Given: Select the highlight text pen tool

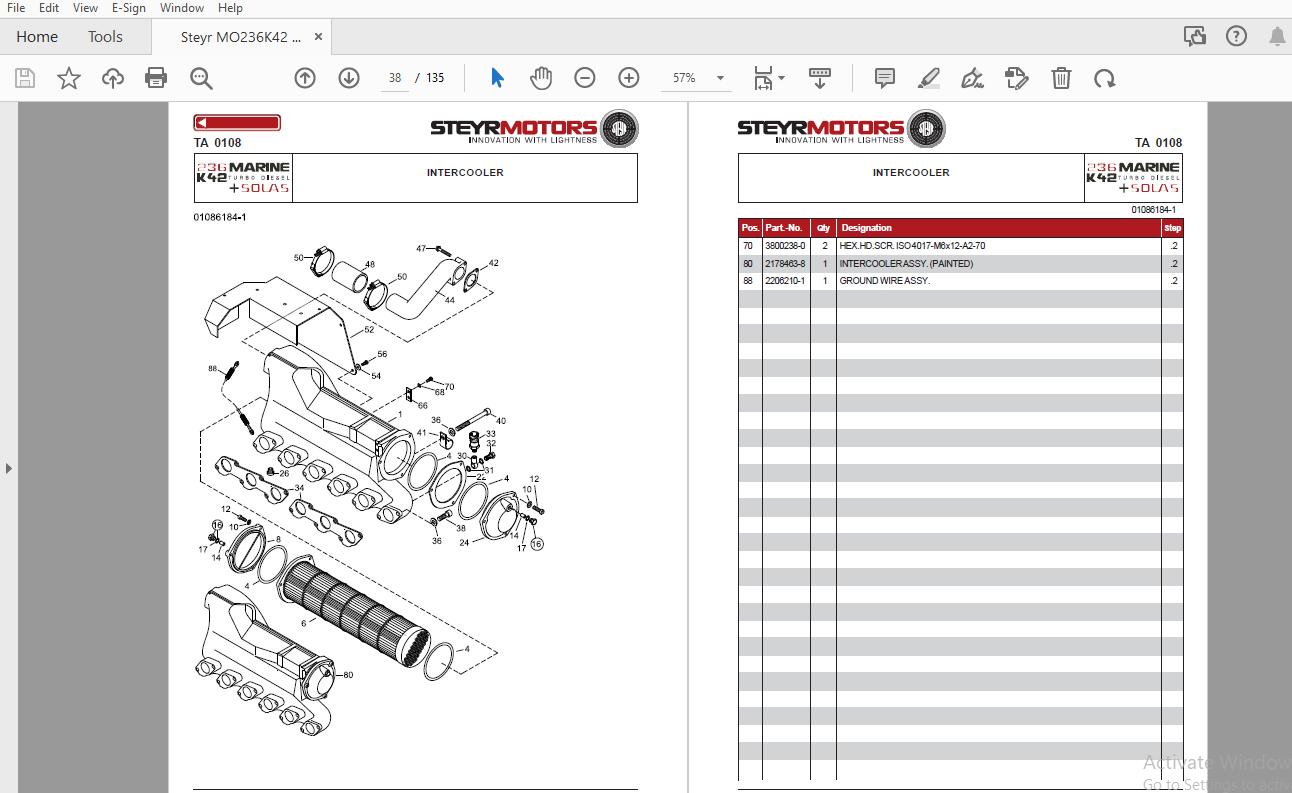Looking at the screenshot, I should point(929,78).
